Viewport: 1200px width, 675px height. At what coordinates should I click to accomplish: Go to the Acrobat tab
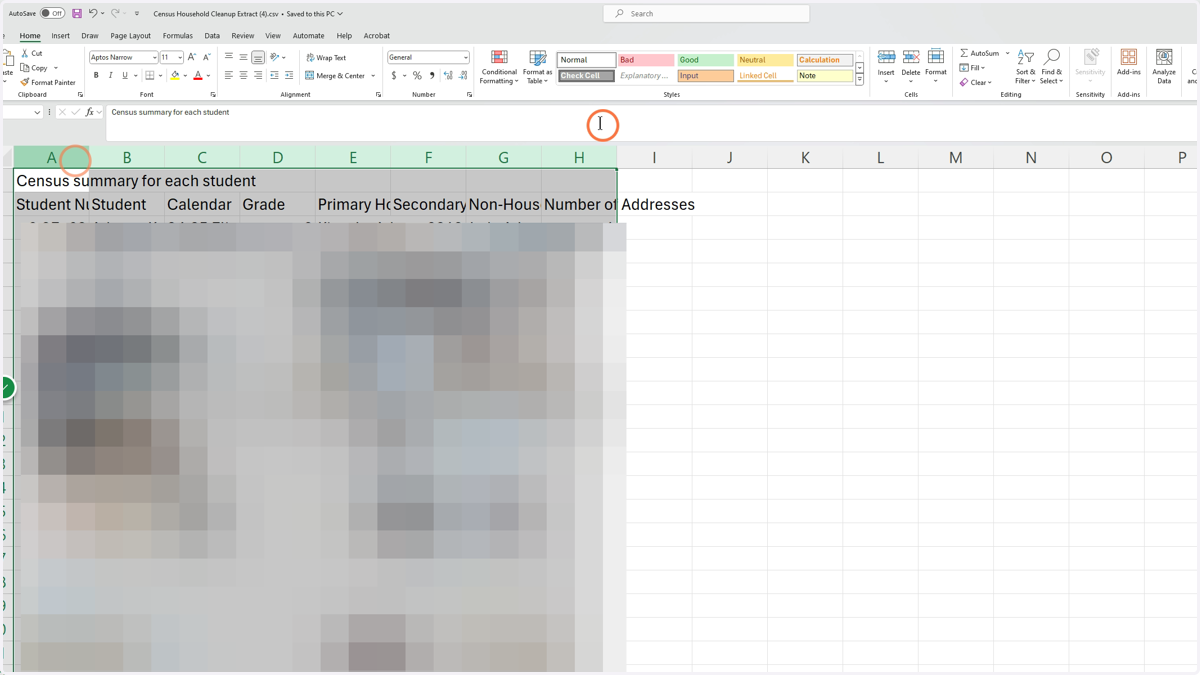377,35
